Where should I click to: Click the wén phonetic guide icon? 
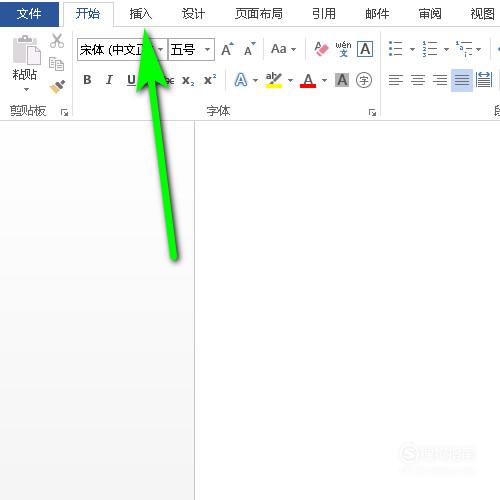click(x=343, y=49)
